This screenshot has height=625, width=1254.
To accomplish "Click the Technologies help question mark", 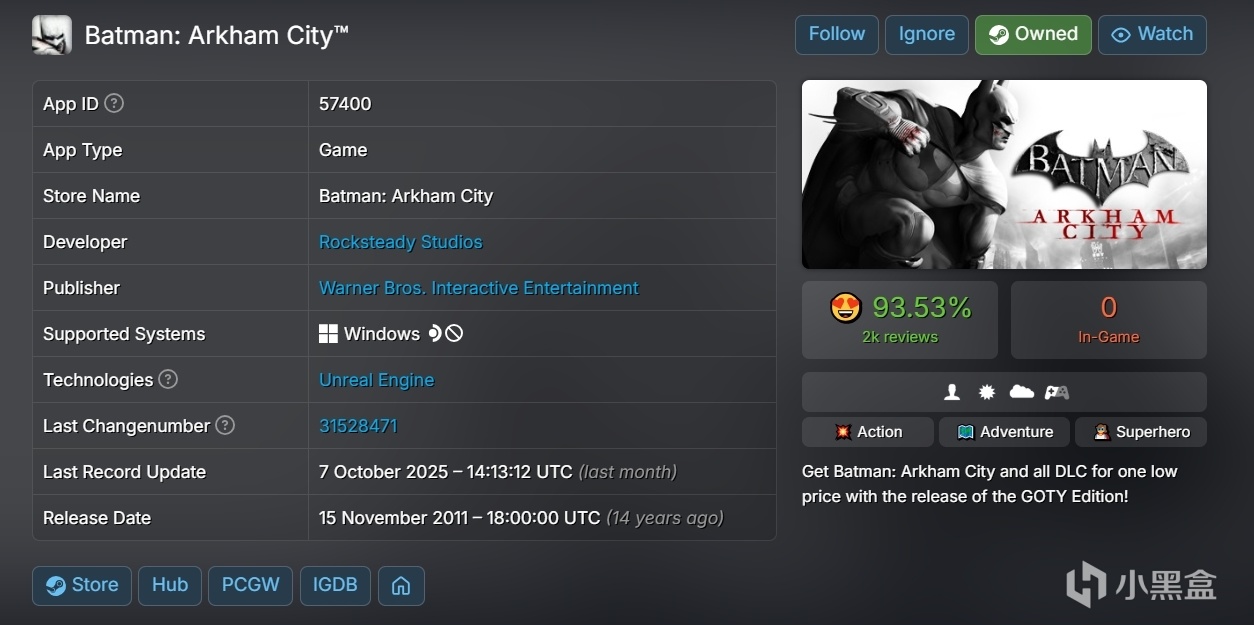I will tap(168, 379).
